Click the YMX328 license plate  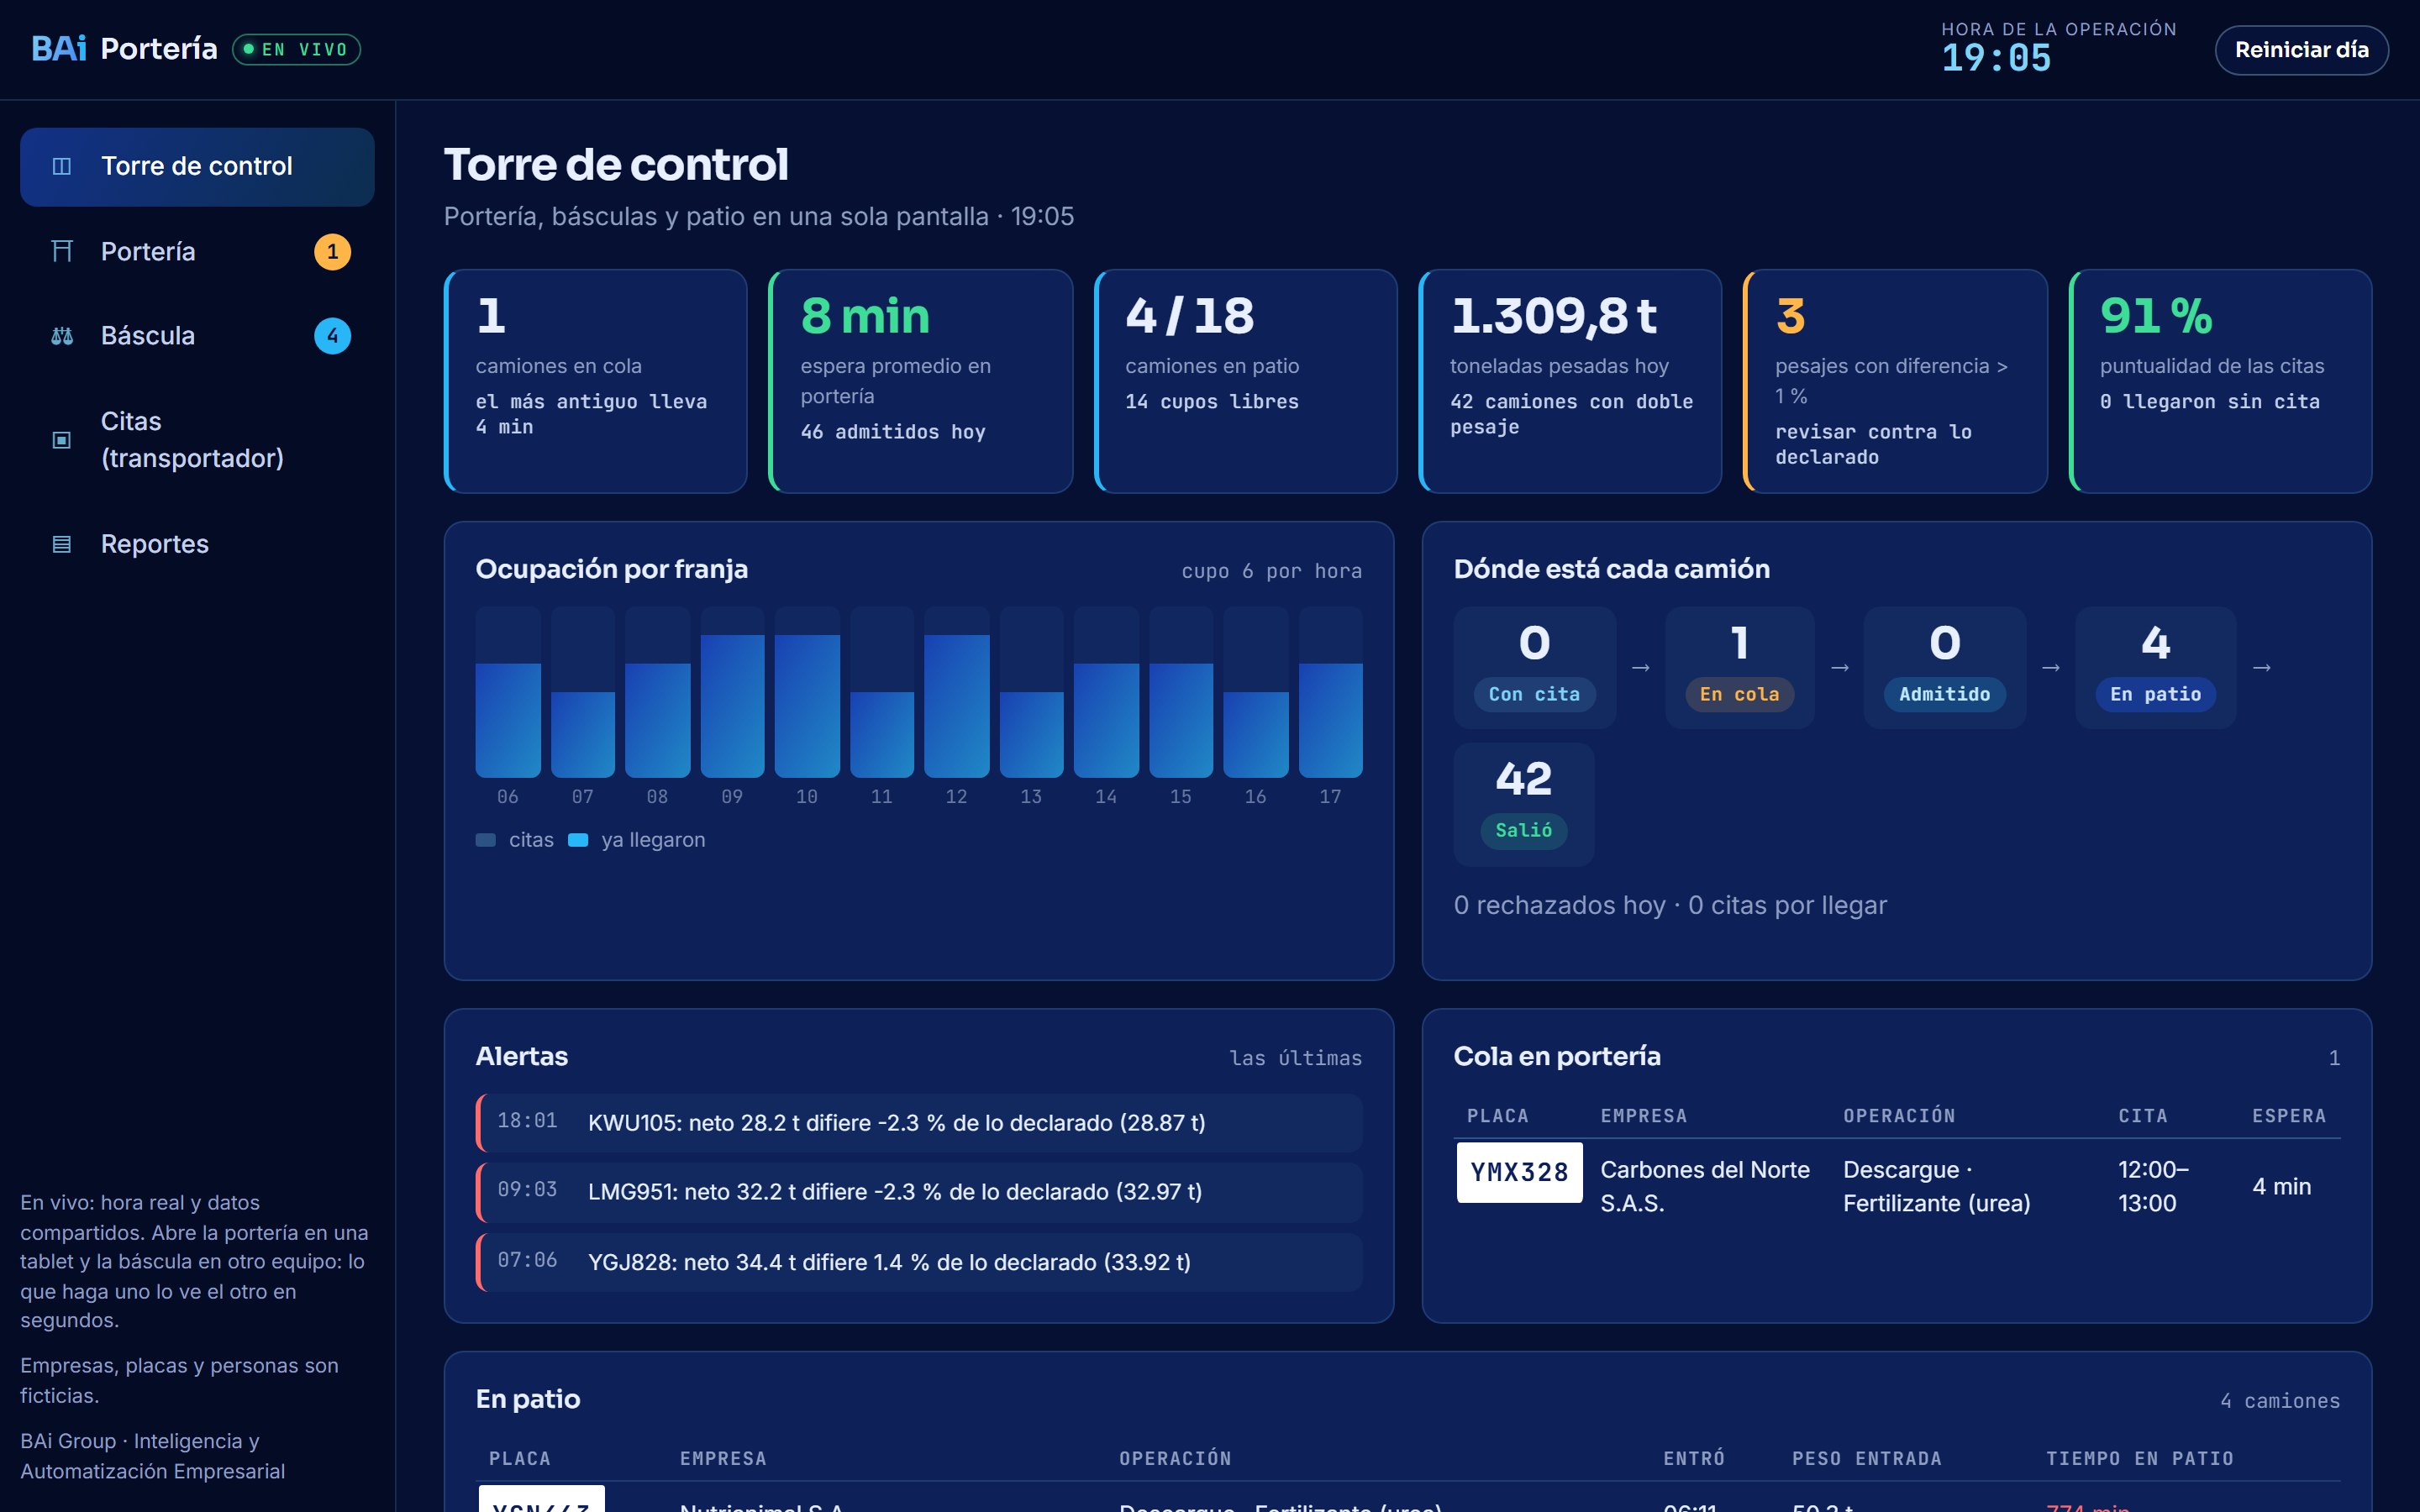(x=1519, y=1172)
